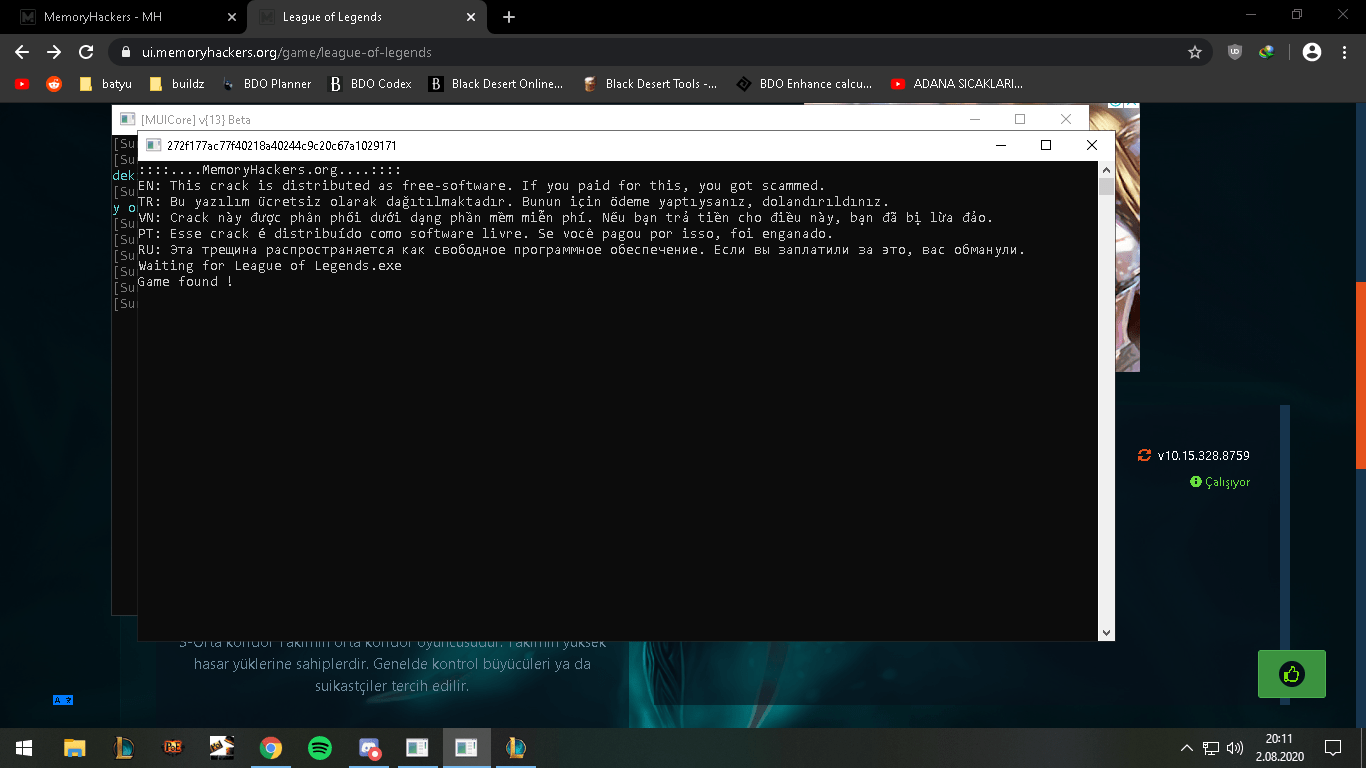Screen dimensions: 1366x768
Task: Minimize the MUICore v{13} Beta window
Action: (974, 119)
